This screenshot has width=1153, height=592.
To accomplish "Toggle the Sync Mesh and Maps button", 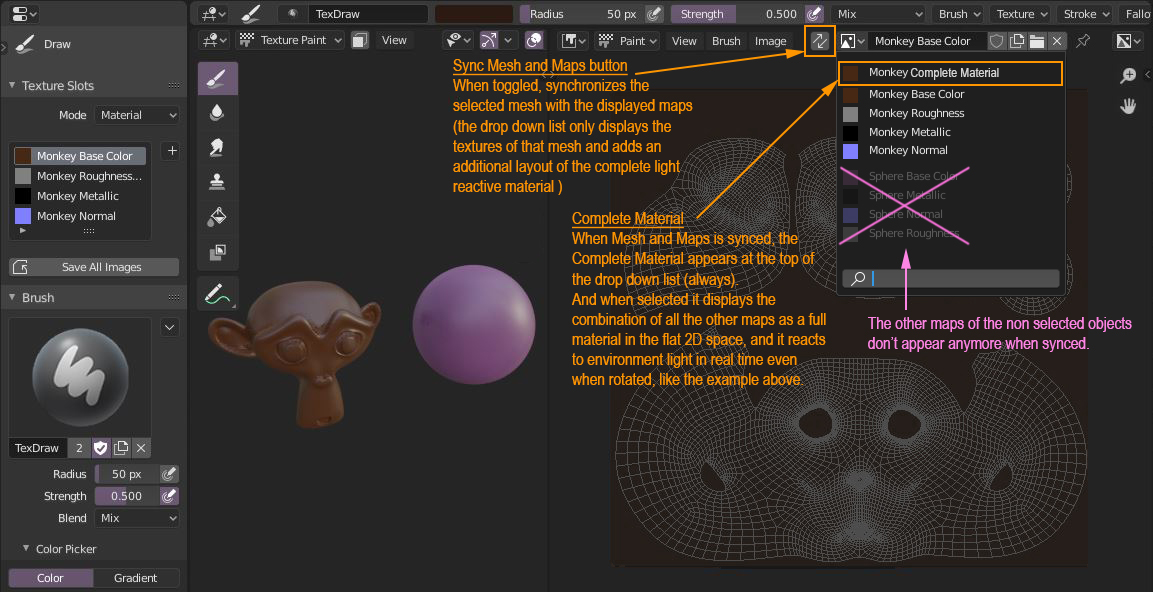I will tap(819, 41).
